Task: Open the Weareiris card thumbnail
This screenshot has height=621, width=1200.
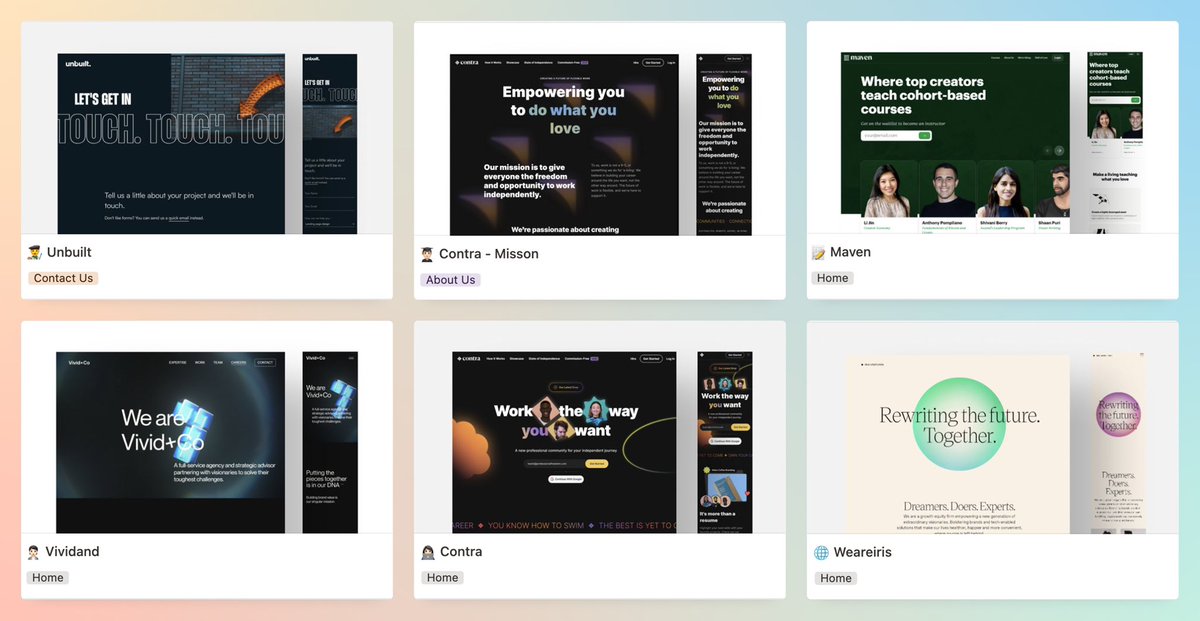Action: click(x=993, y=427)
